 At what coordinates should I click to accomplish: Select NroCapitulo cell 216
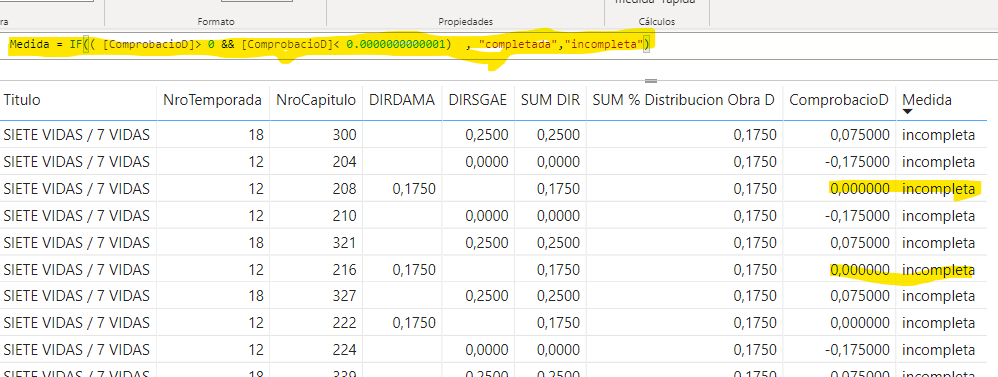tap(344, 270)
